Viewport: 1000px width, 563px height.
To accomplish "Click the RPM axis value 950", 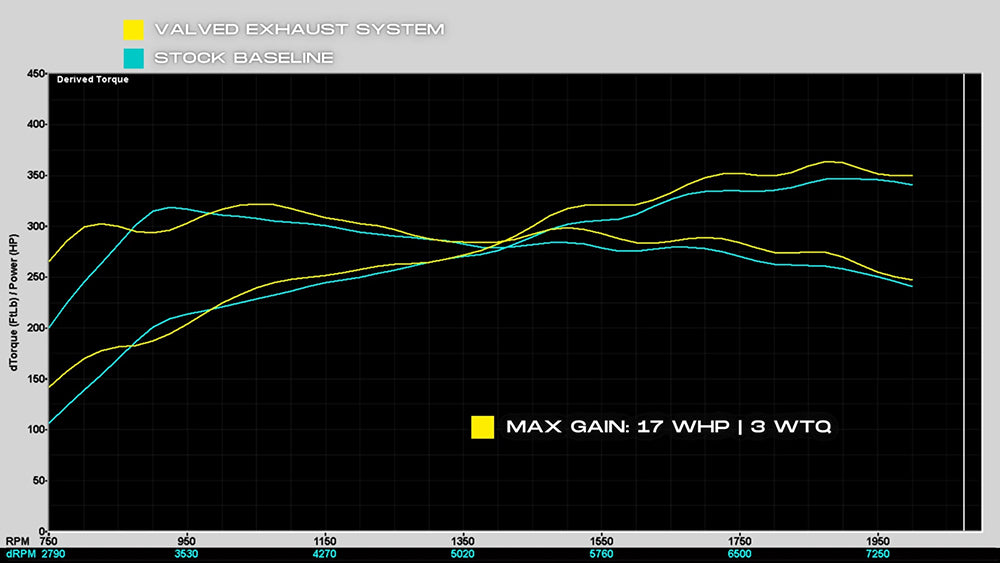I will pyautogui.click(x=186, y=541).
